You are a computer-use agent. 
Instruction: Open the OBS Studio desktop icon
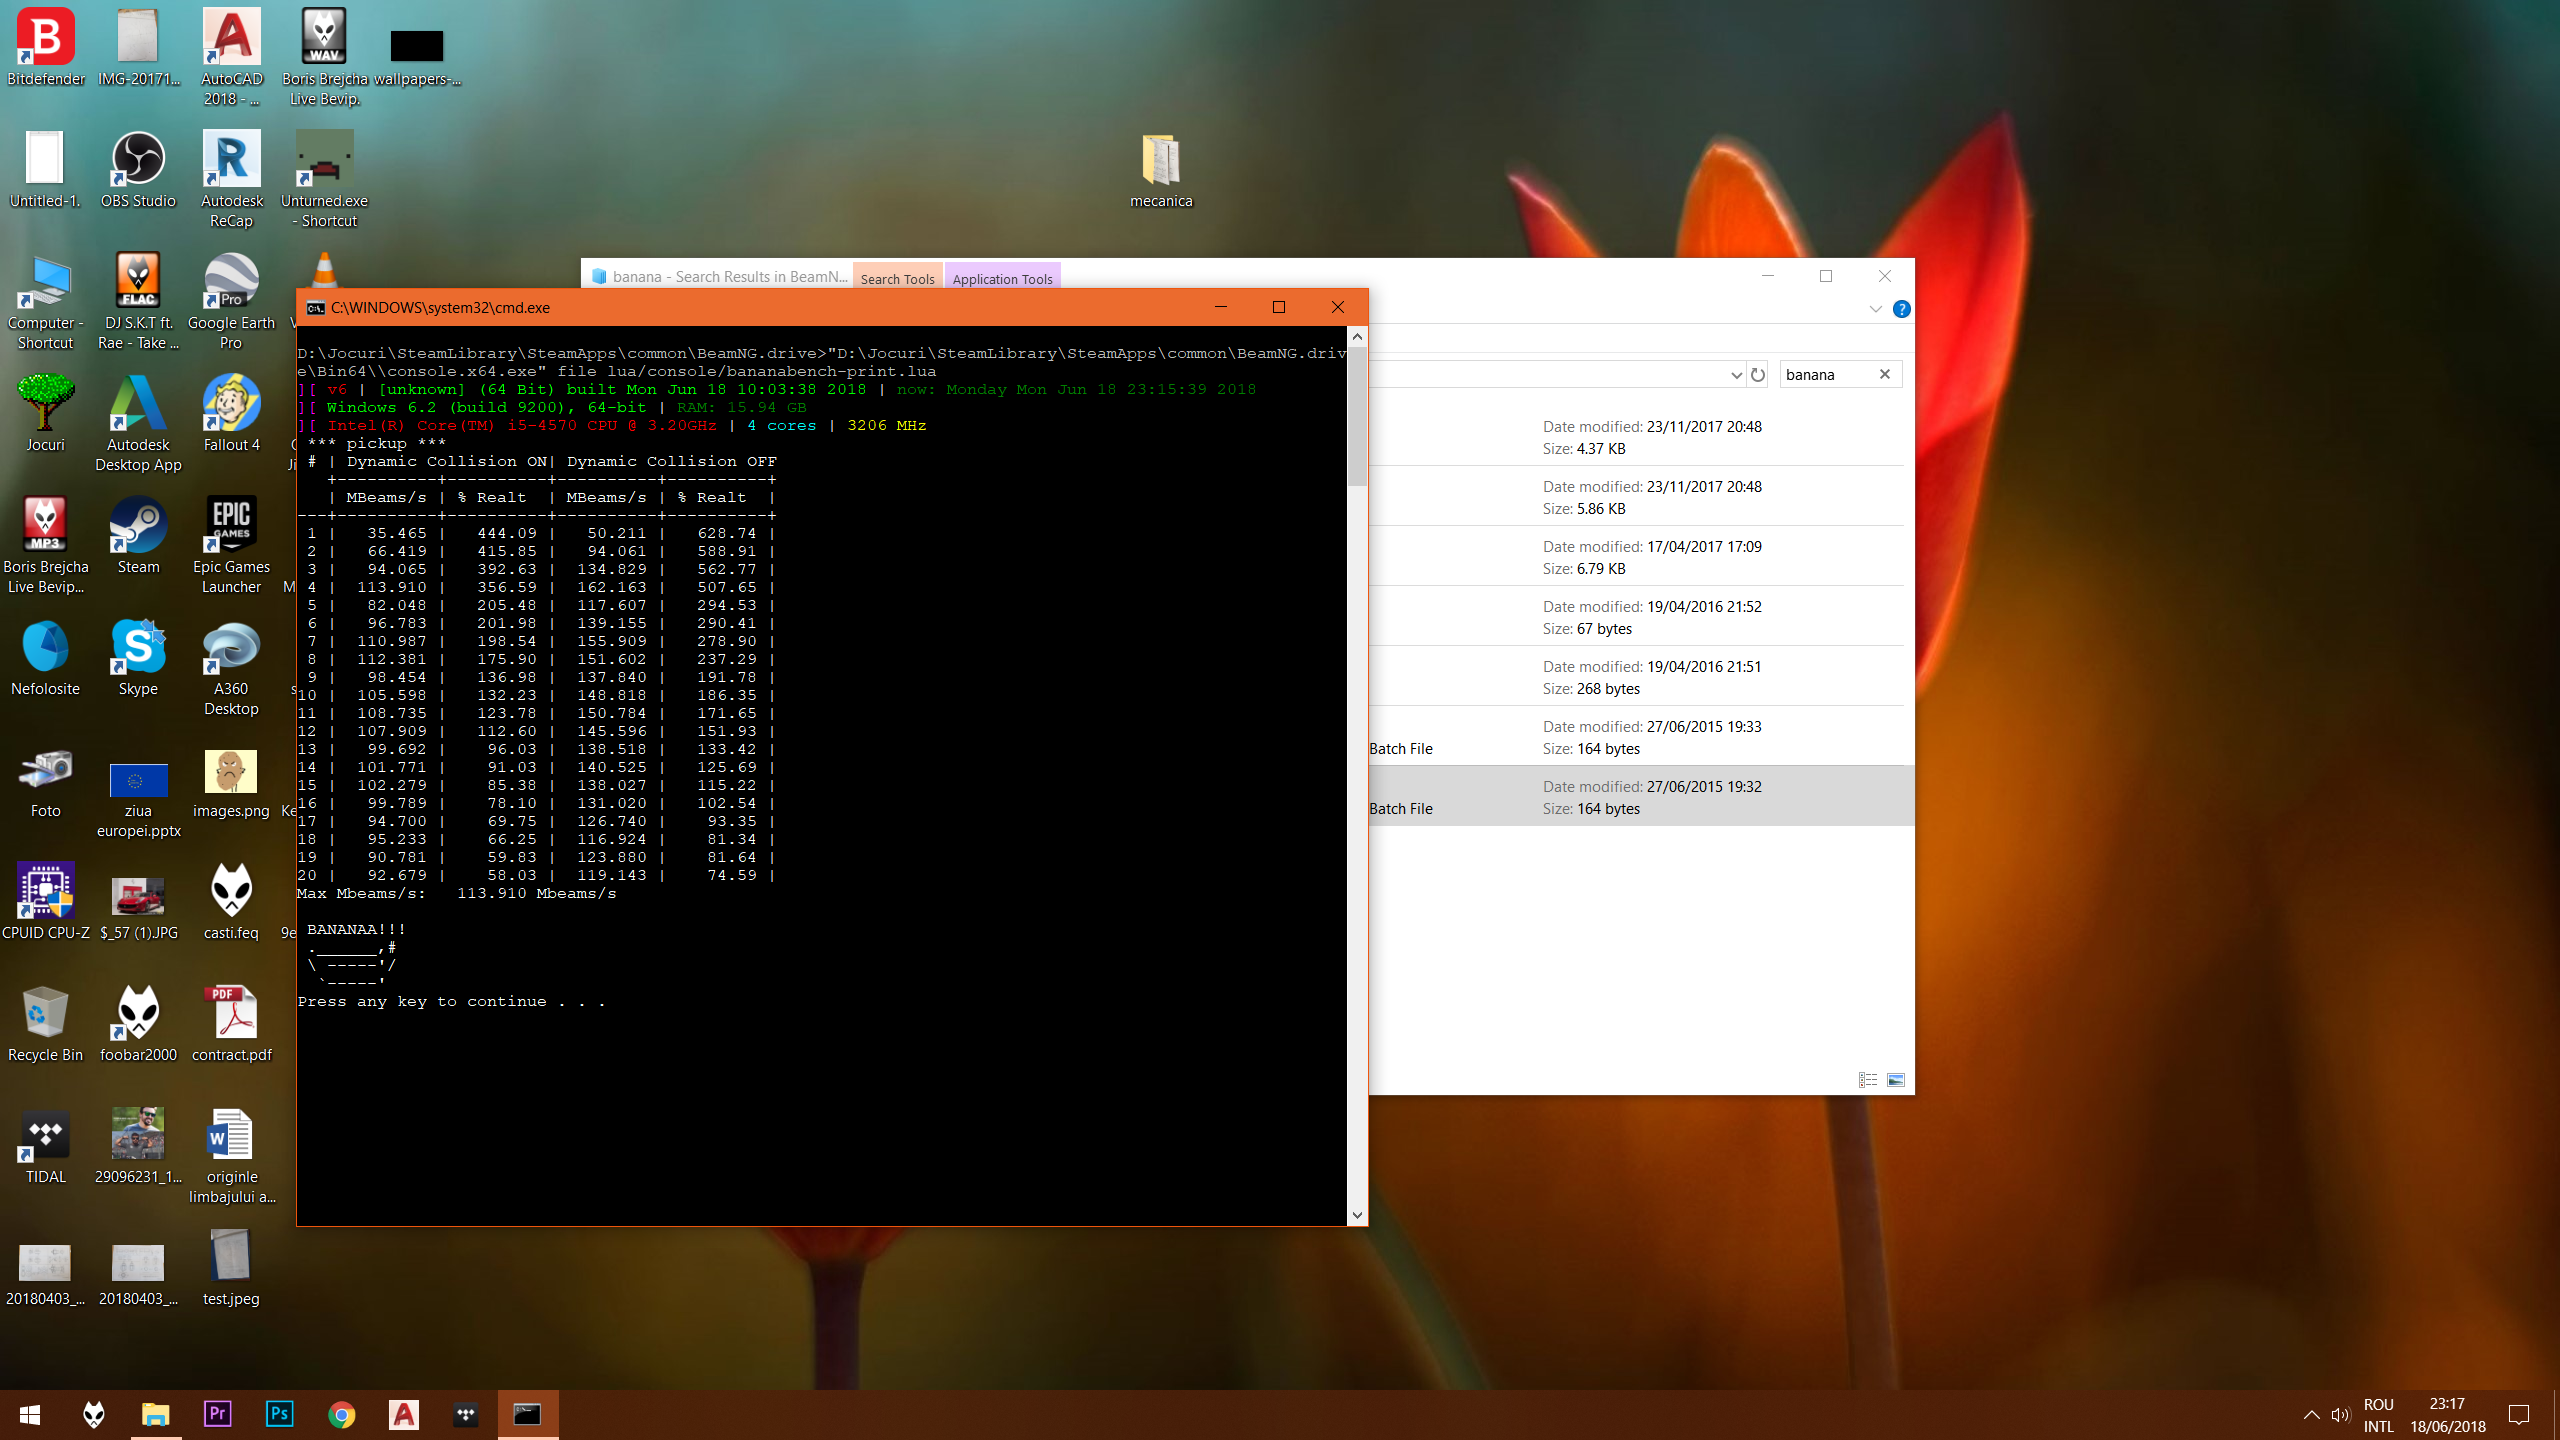point(138,160)
